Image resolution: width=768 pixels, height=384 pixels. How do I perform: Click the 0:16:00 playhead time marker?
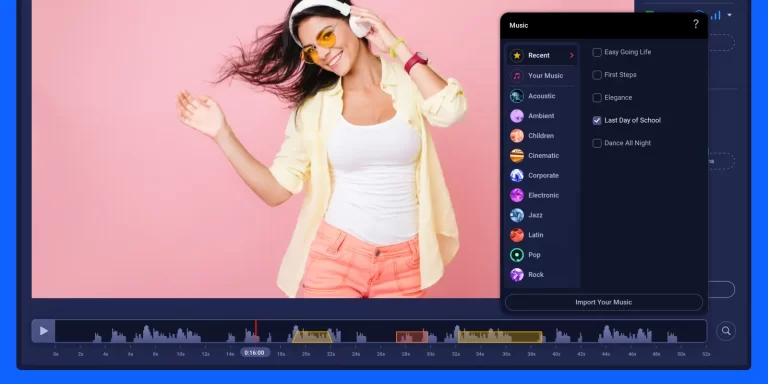tap(254, 353)
